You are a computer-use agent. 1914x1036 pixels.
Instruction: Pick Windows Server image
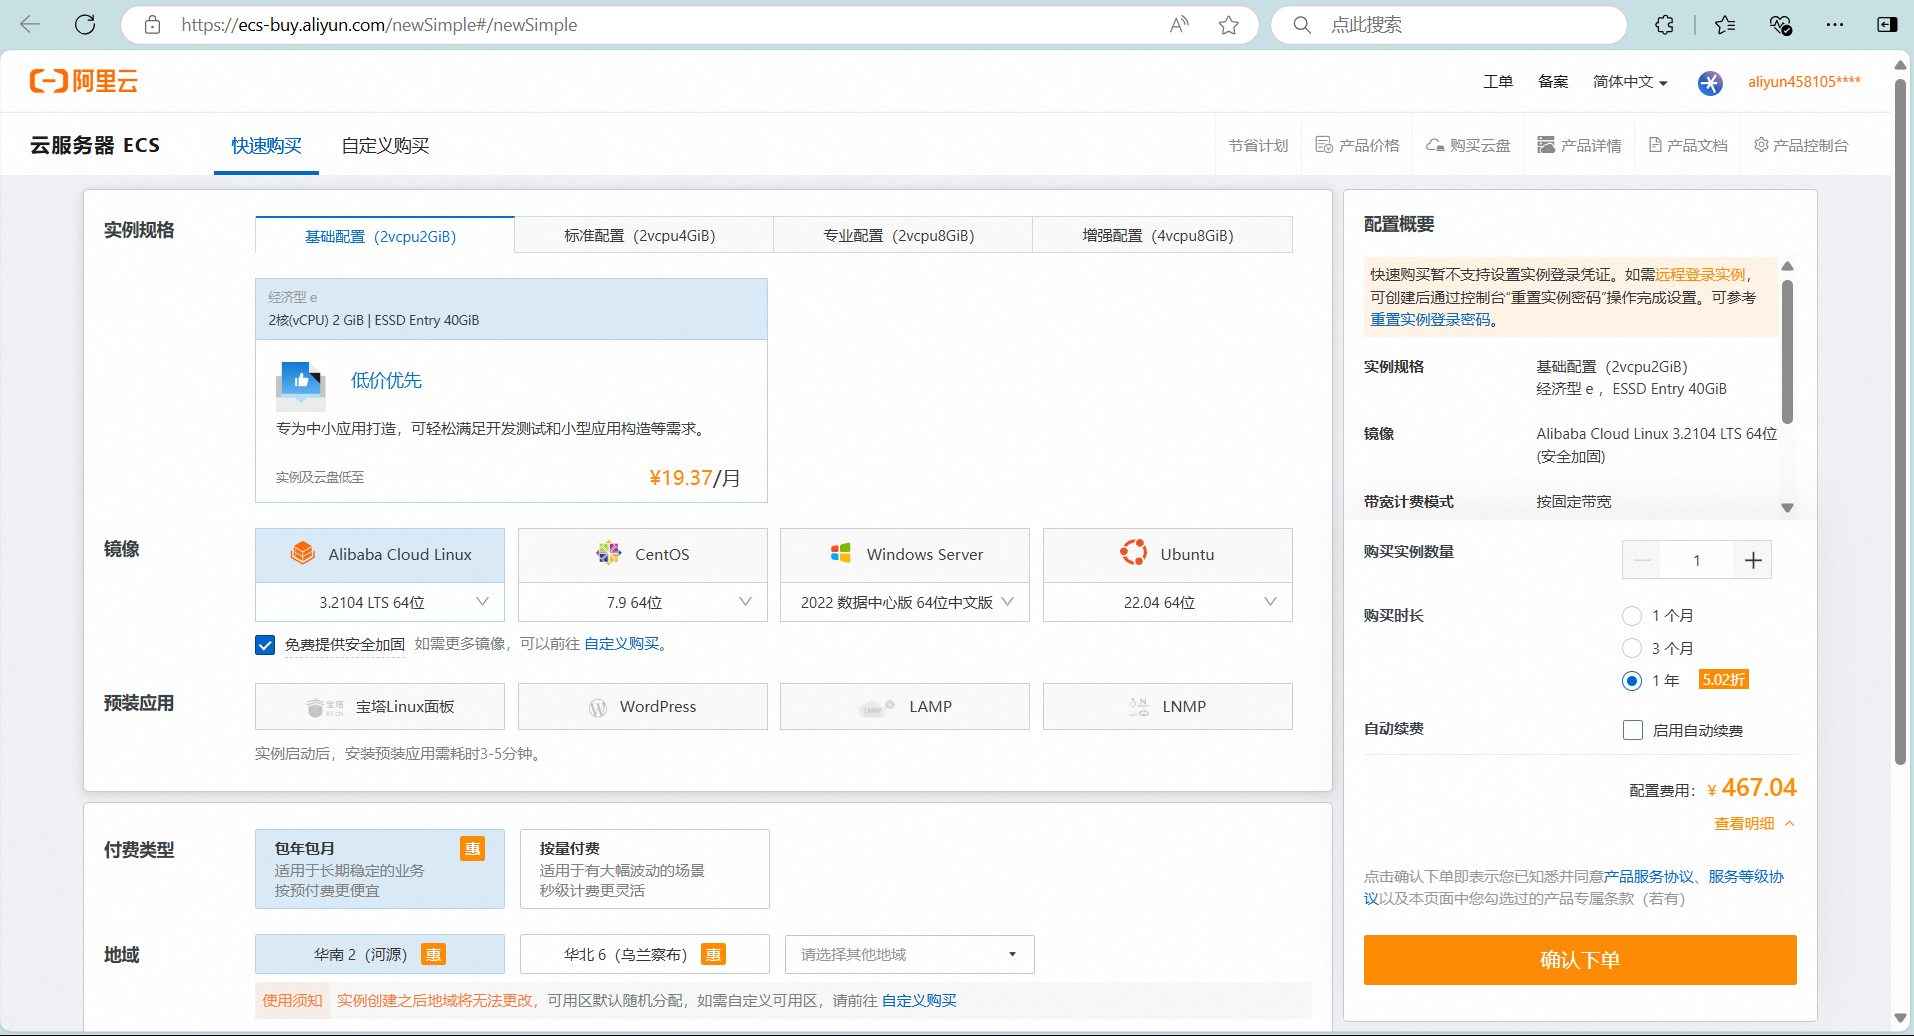click(x=904, y=555)
